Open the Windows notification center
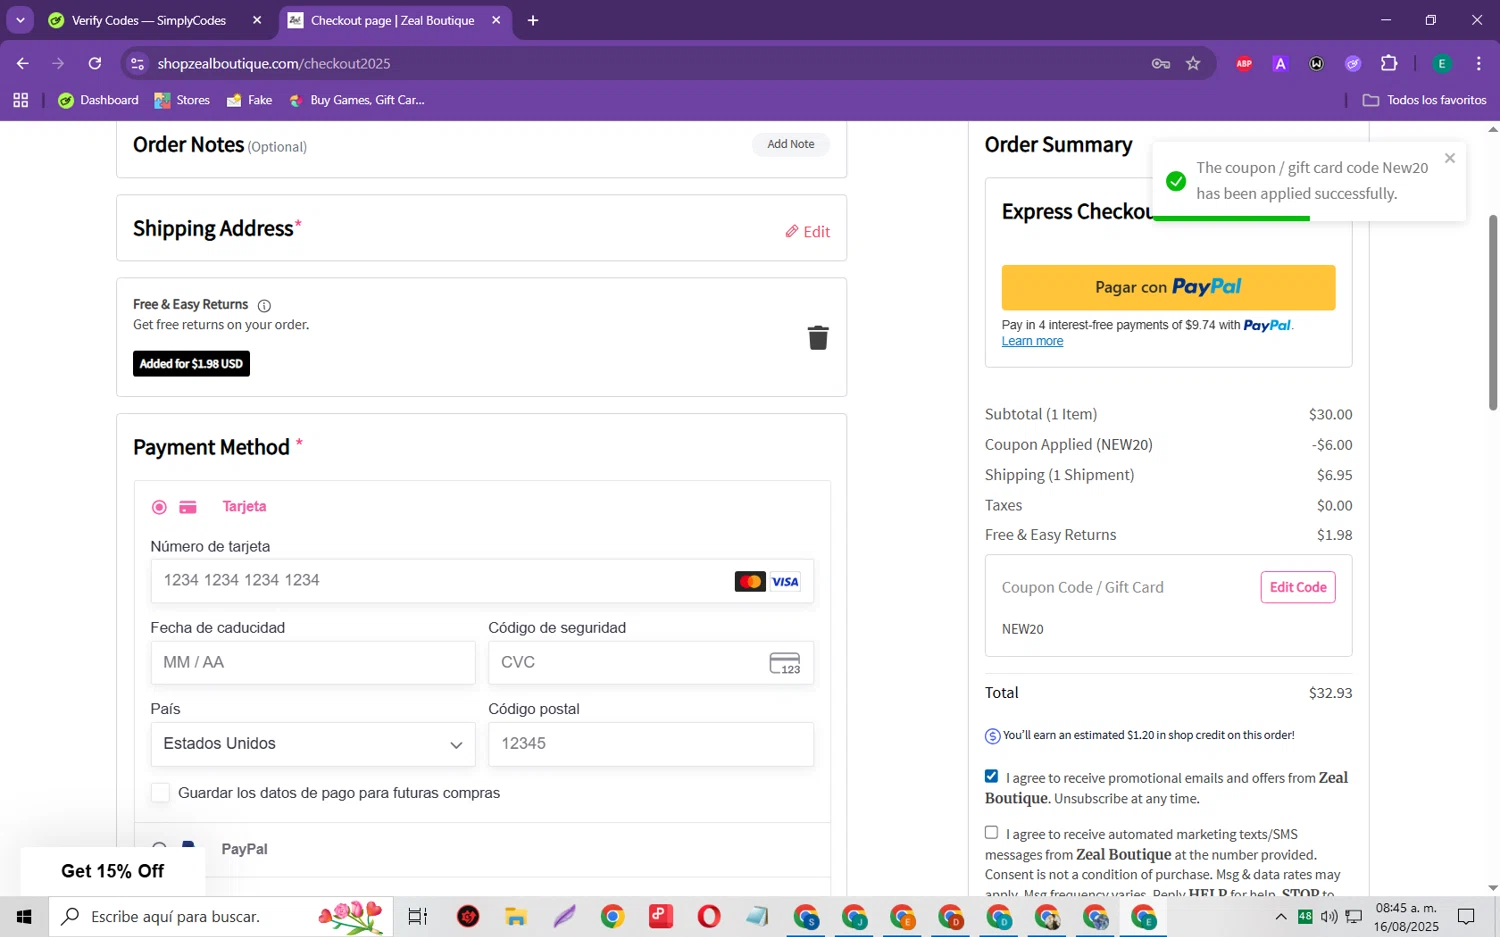Screen dimensions: 1500x937 tap(1466, 916)
